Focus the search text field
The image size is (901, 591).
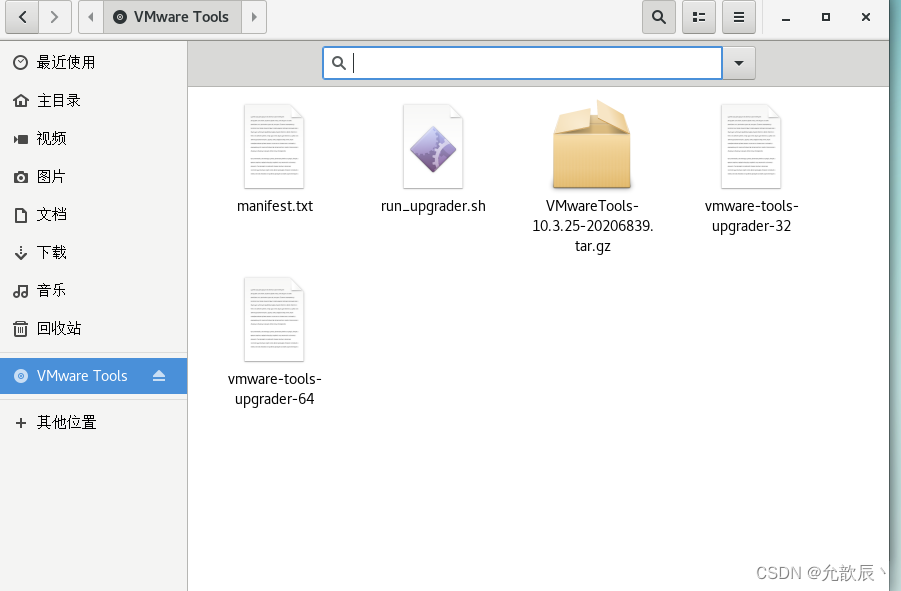[x=522, y=63]
